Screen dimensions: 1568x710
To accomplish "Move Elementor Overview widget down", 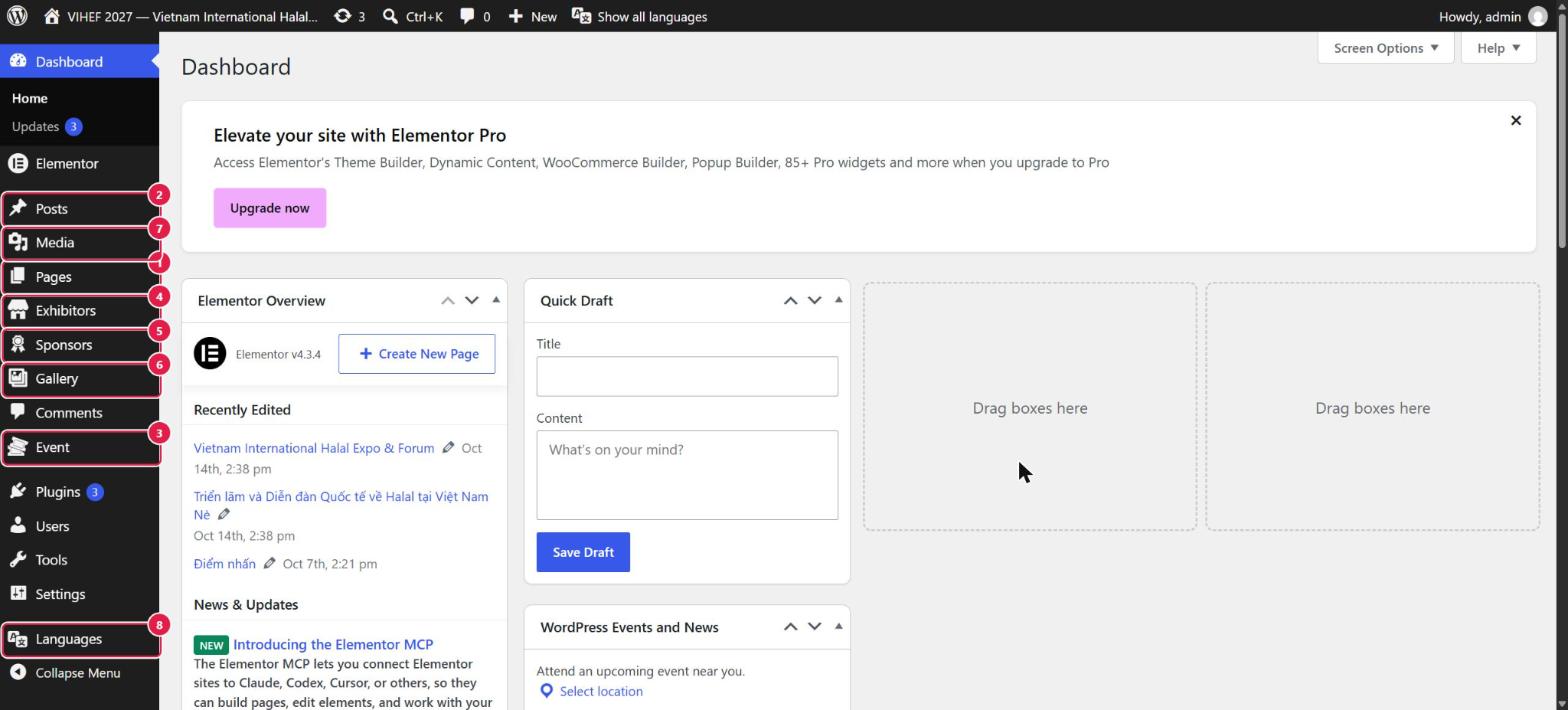I will point(472,300).
